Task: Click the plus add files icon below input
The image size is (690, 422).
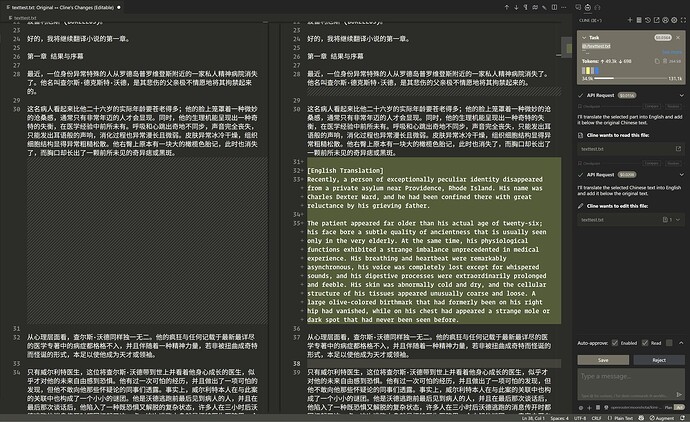Action: pyautogui.click(x=589, y=407)
